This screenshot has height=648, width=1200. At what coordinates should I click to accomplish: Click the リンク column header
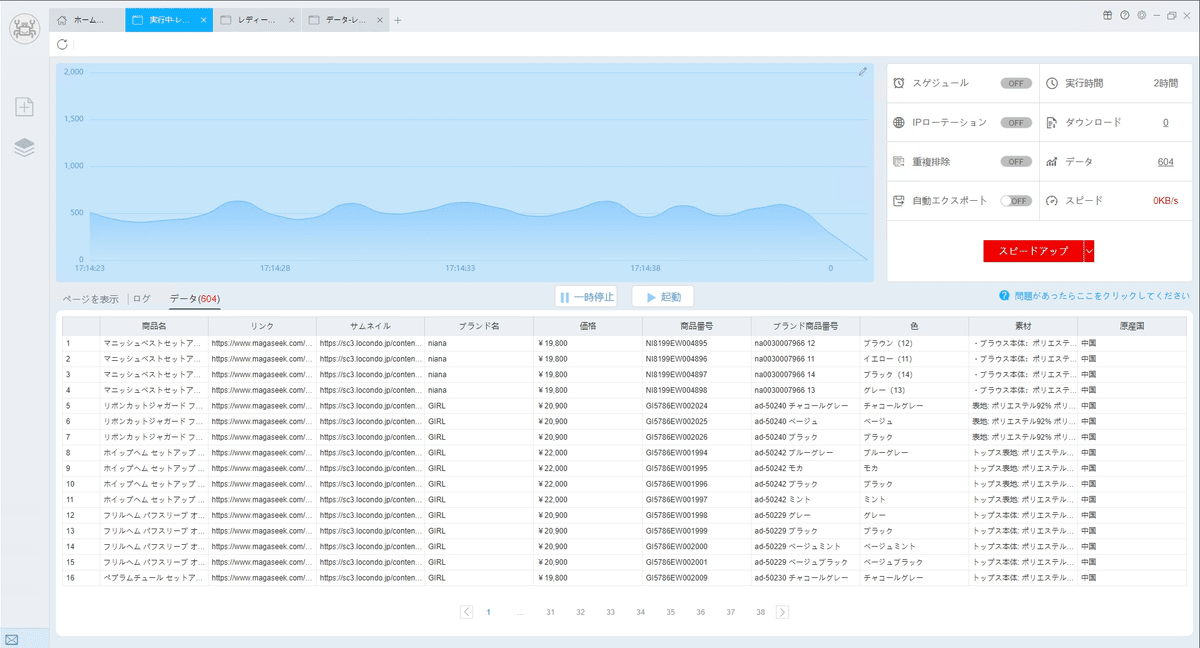pos(262,326)
